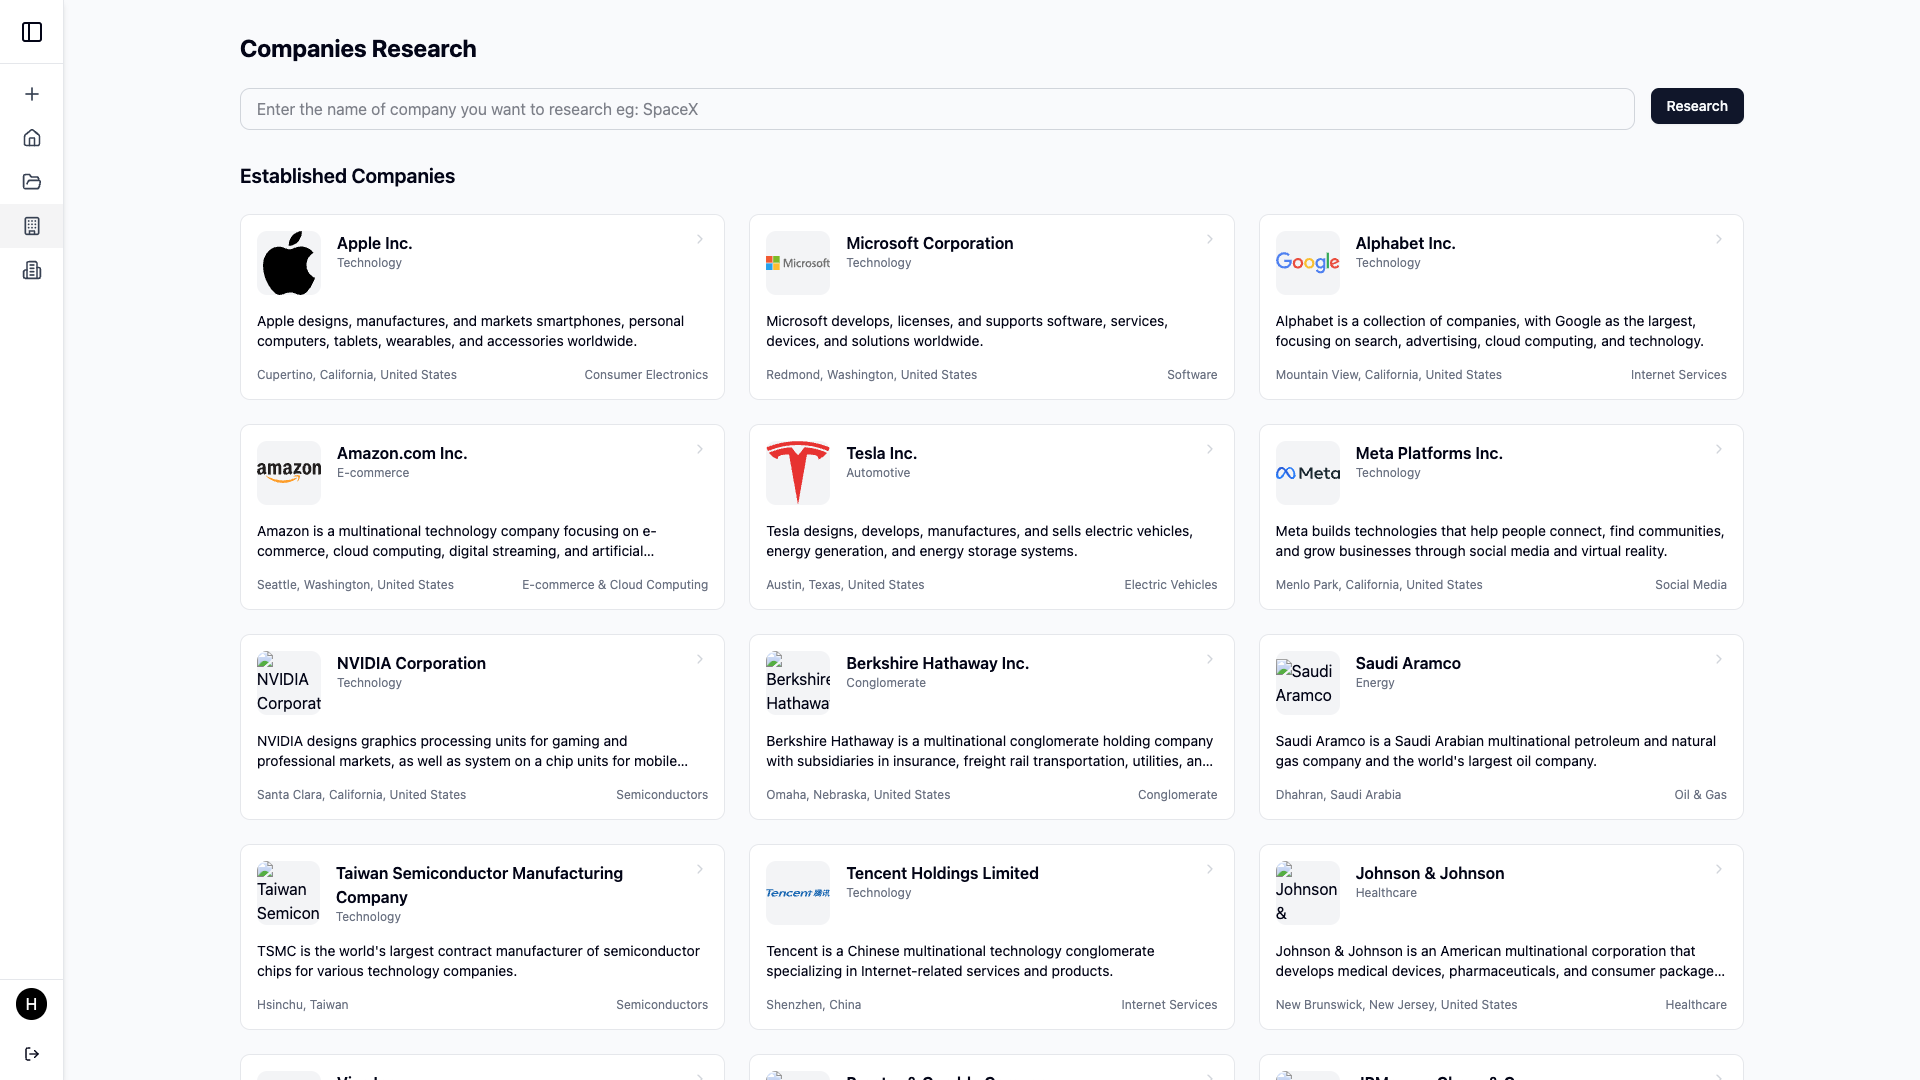
Task: Click the plus icon in sidebar
Action: [x=32, y=94]
